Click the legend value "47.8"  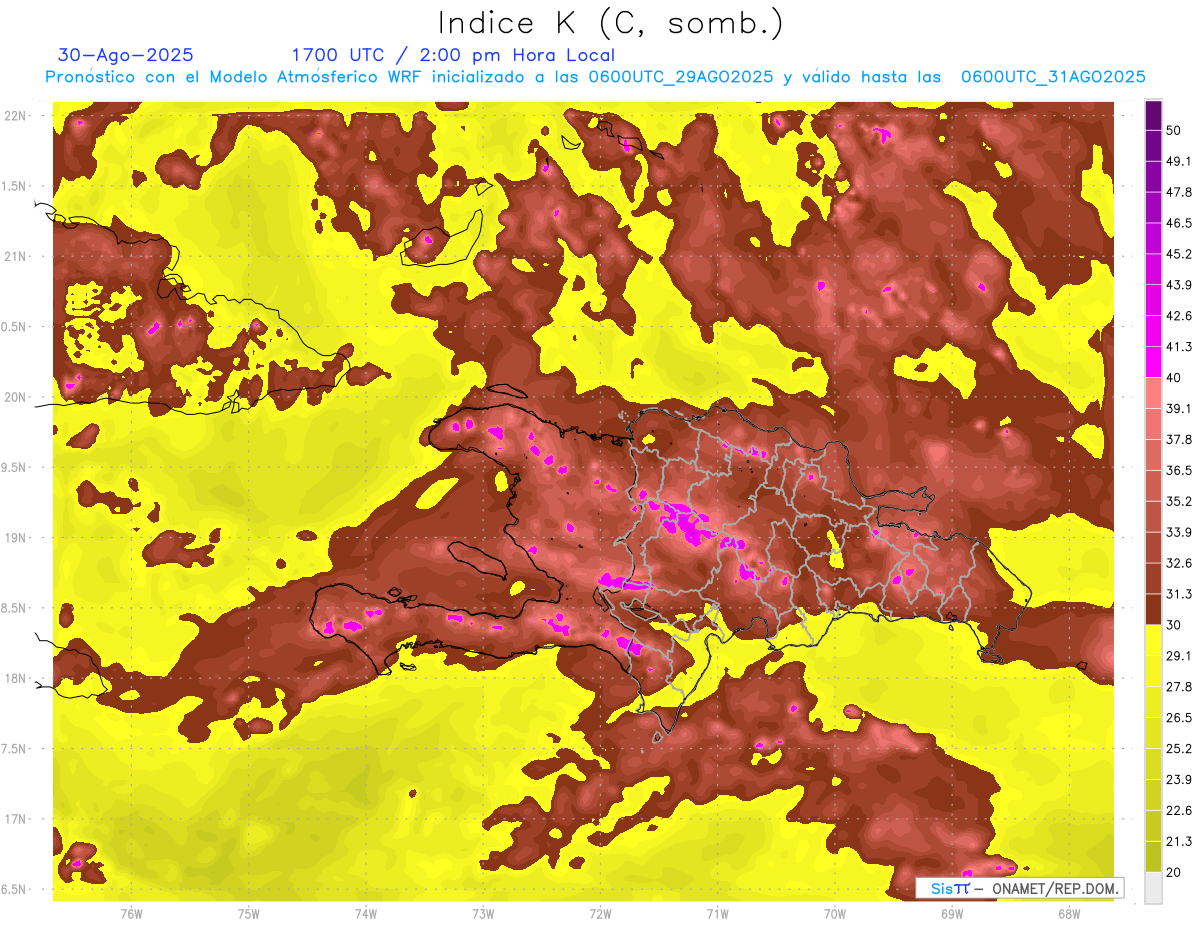click(x=1179, y=192)
